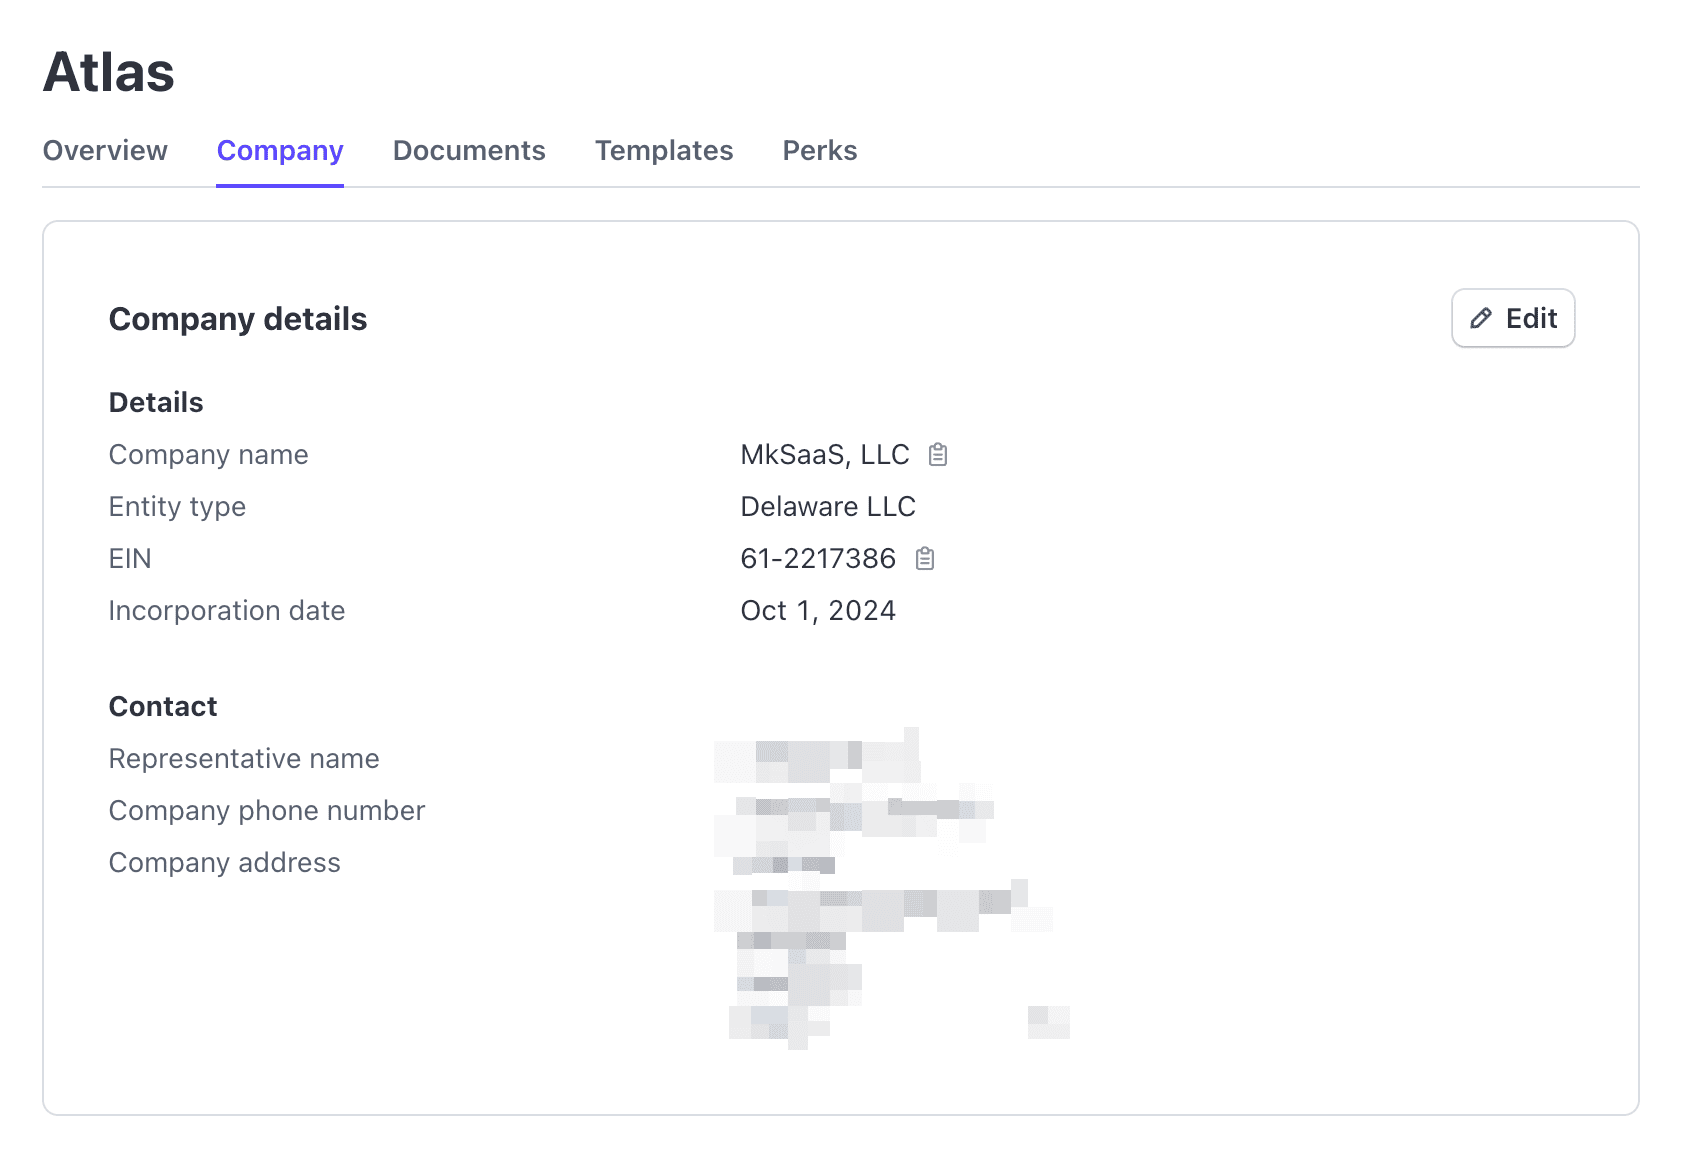Click the MkSaaS, LLC company name text
The height and width of the screenshot is (1158, 1682).
824,455
